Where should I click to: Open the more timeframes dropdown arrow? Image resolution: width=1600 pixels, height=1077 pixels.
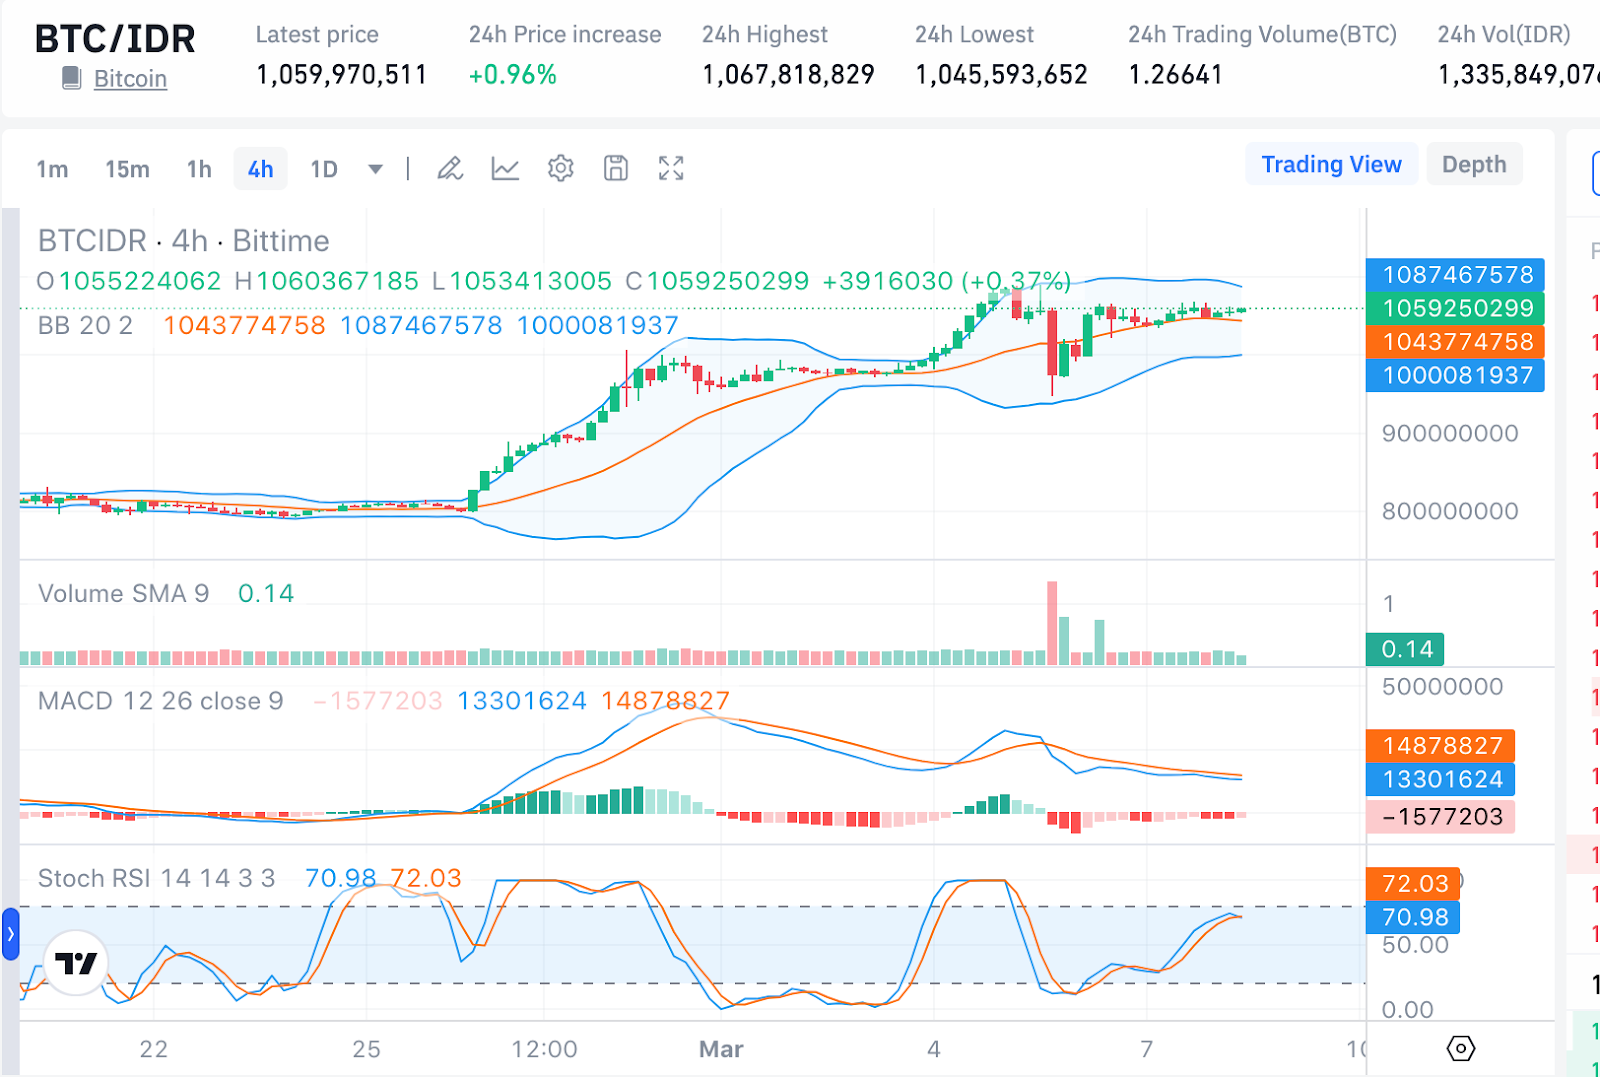(375, 169)
